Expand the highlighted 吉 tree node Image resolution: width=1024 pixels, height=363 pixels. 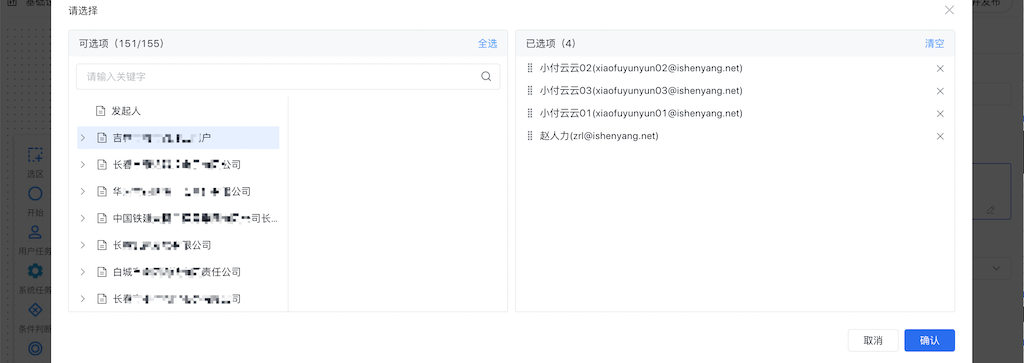click(x=83, y=138)
